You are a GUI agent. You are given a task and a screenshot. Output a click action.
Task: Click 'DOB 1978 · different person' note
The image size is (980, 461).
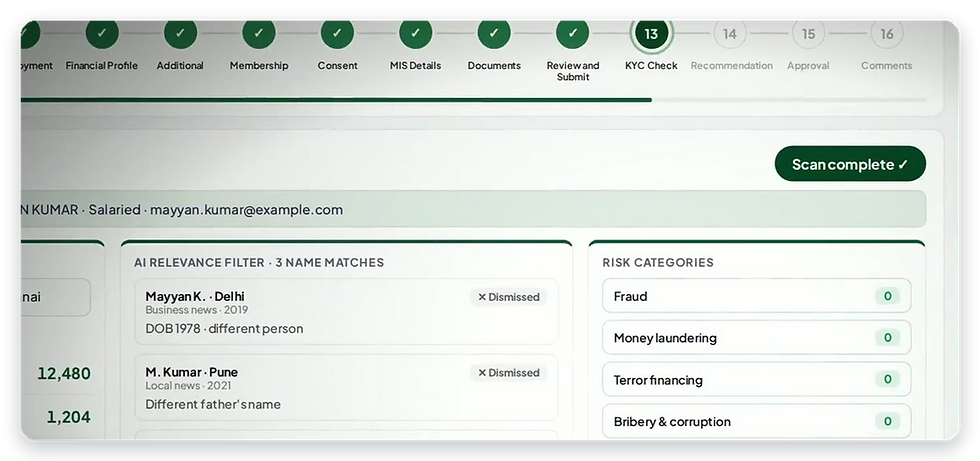coord(224,329)
